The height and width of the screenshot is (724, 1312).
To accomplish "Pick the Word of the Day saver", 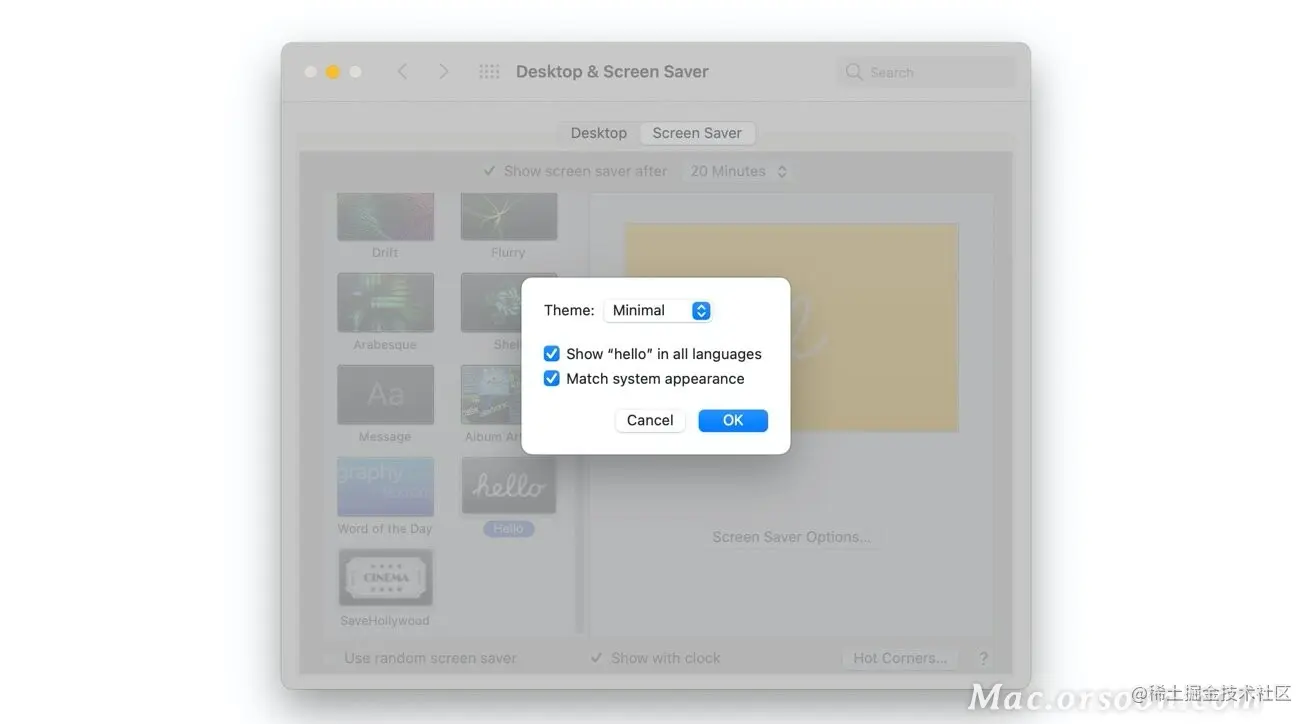I will click(x=385, y=487).
